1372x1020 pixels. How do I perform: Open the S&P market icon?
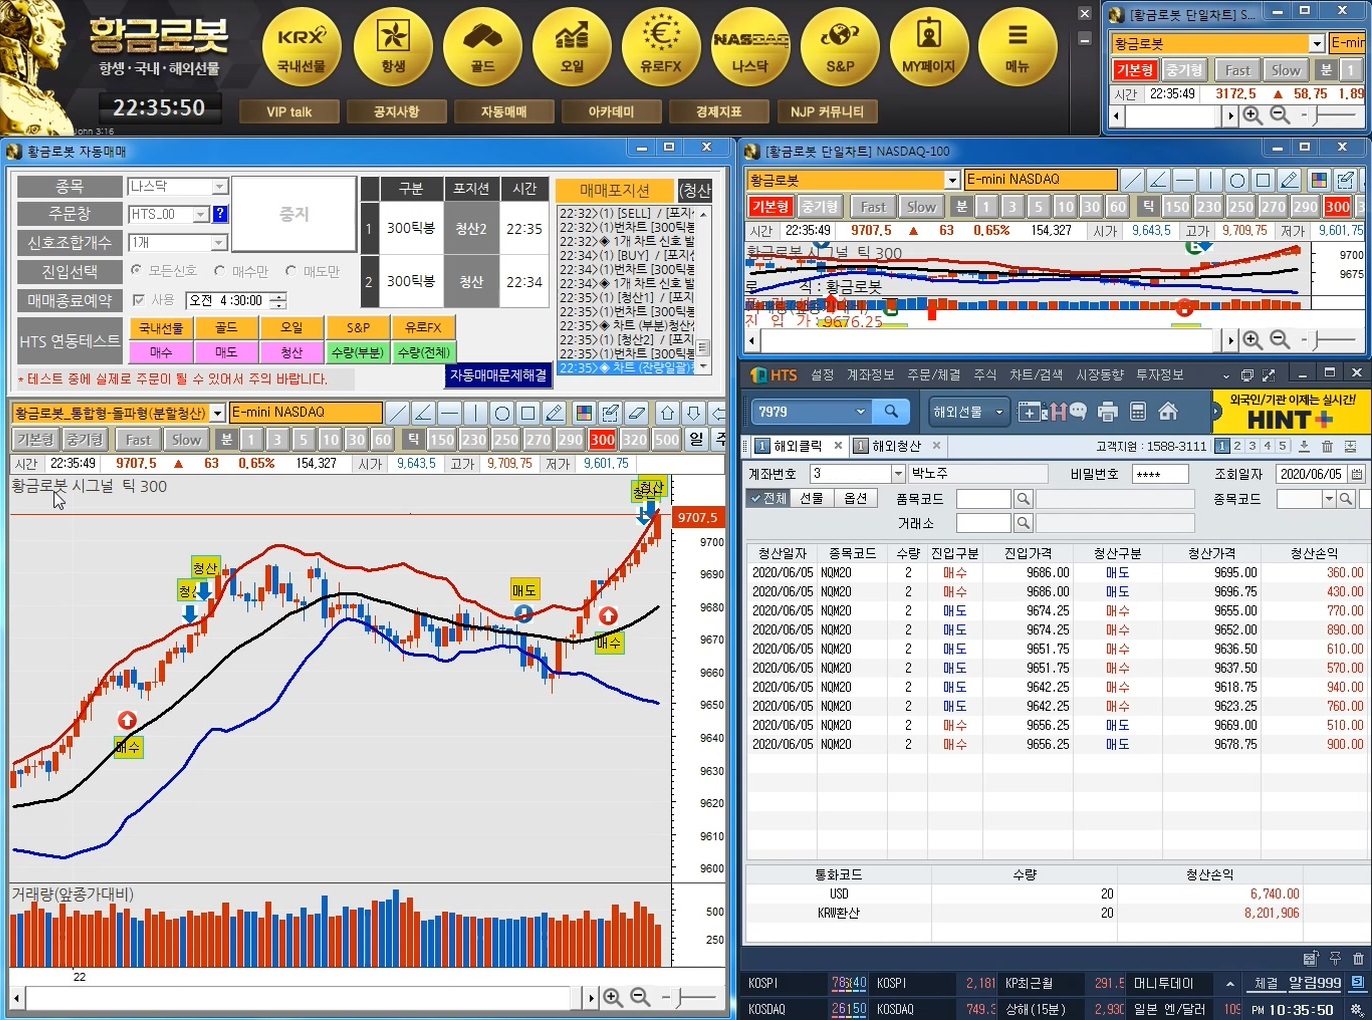[x=840, y=48]
